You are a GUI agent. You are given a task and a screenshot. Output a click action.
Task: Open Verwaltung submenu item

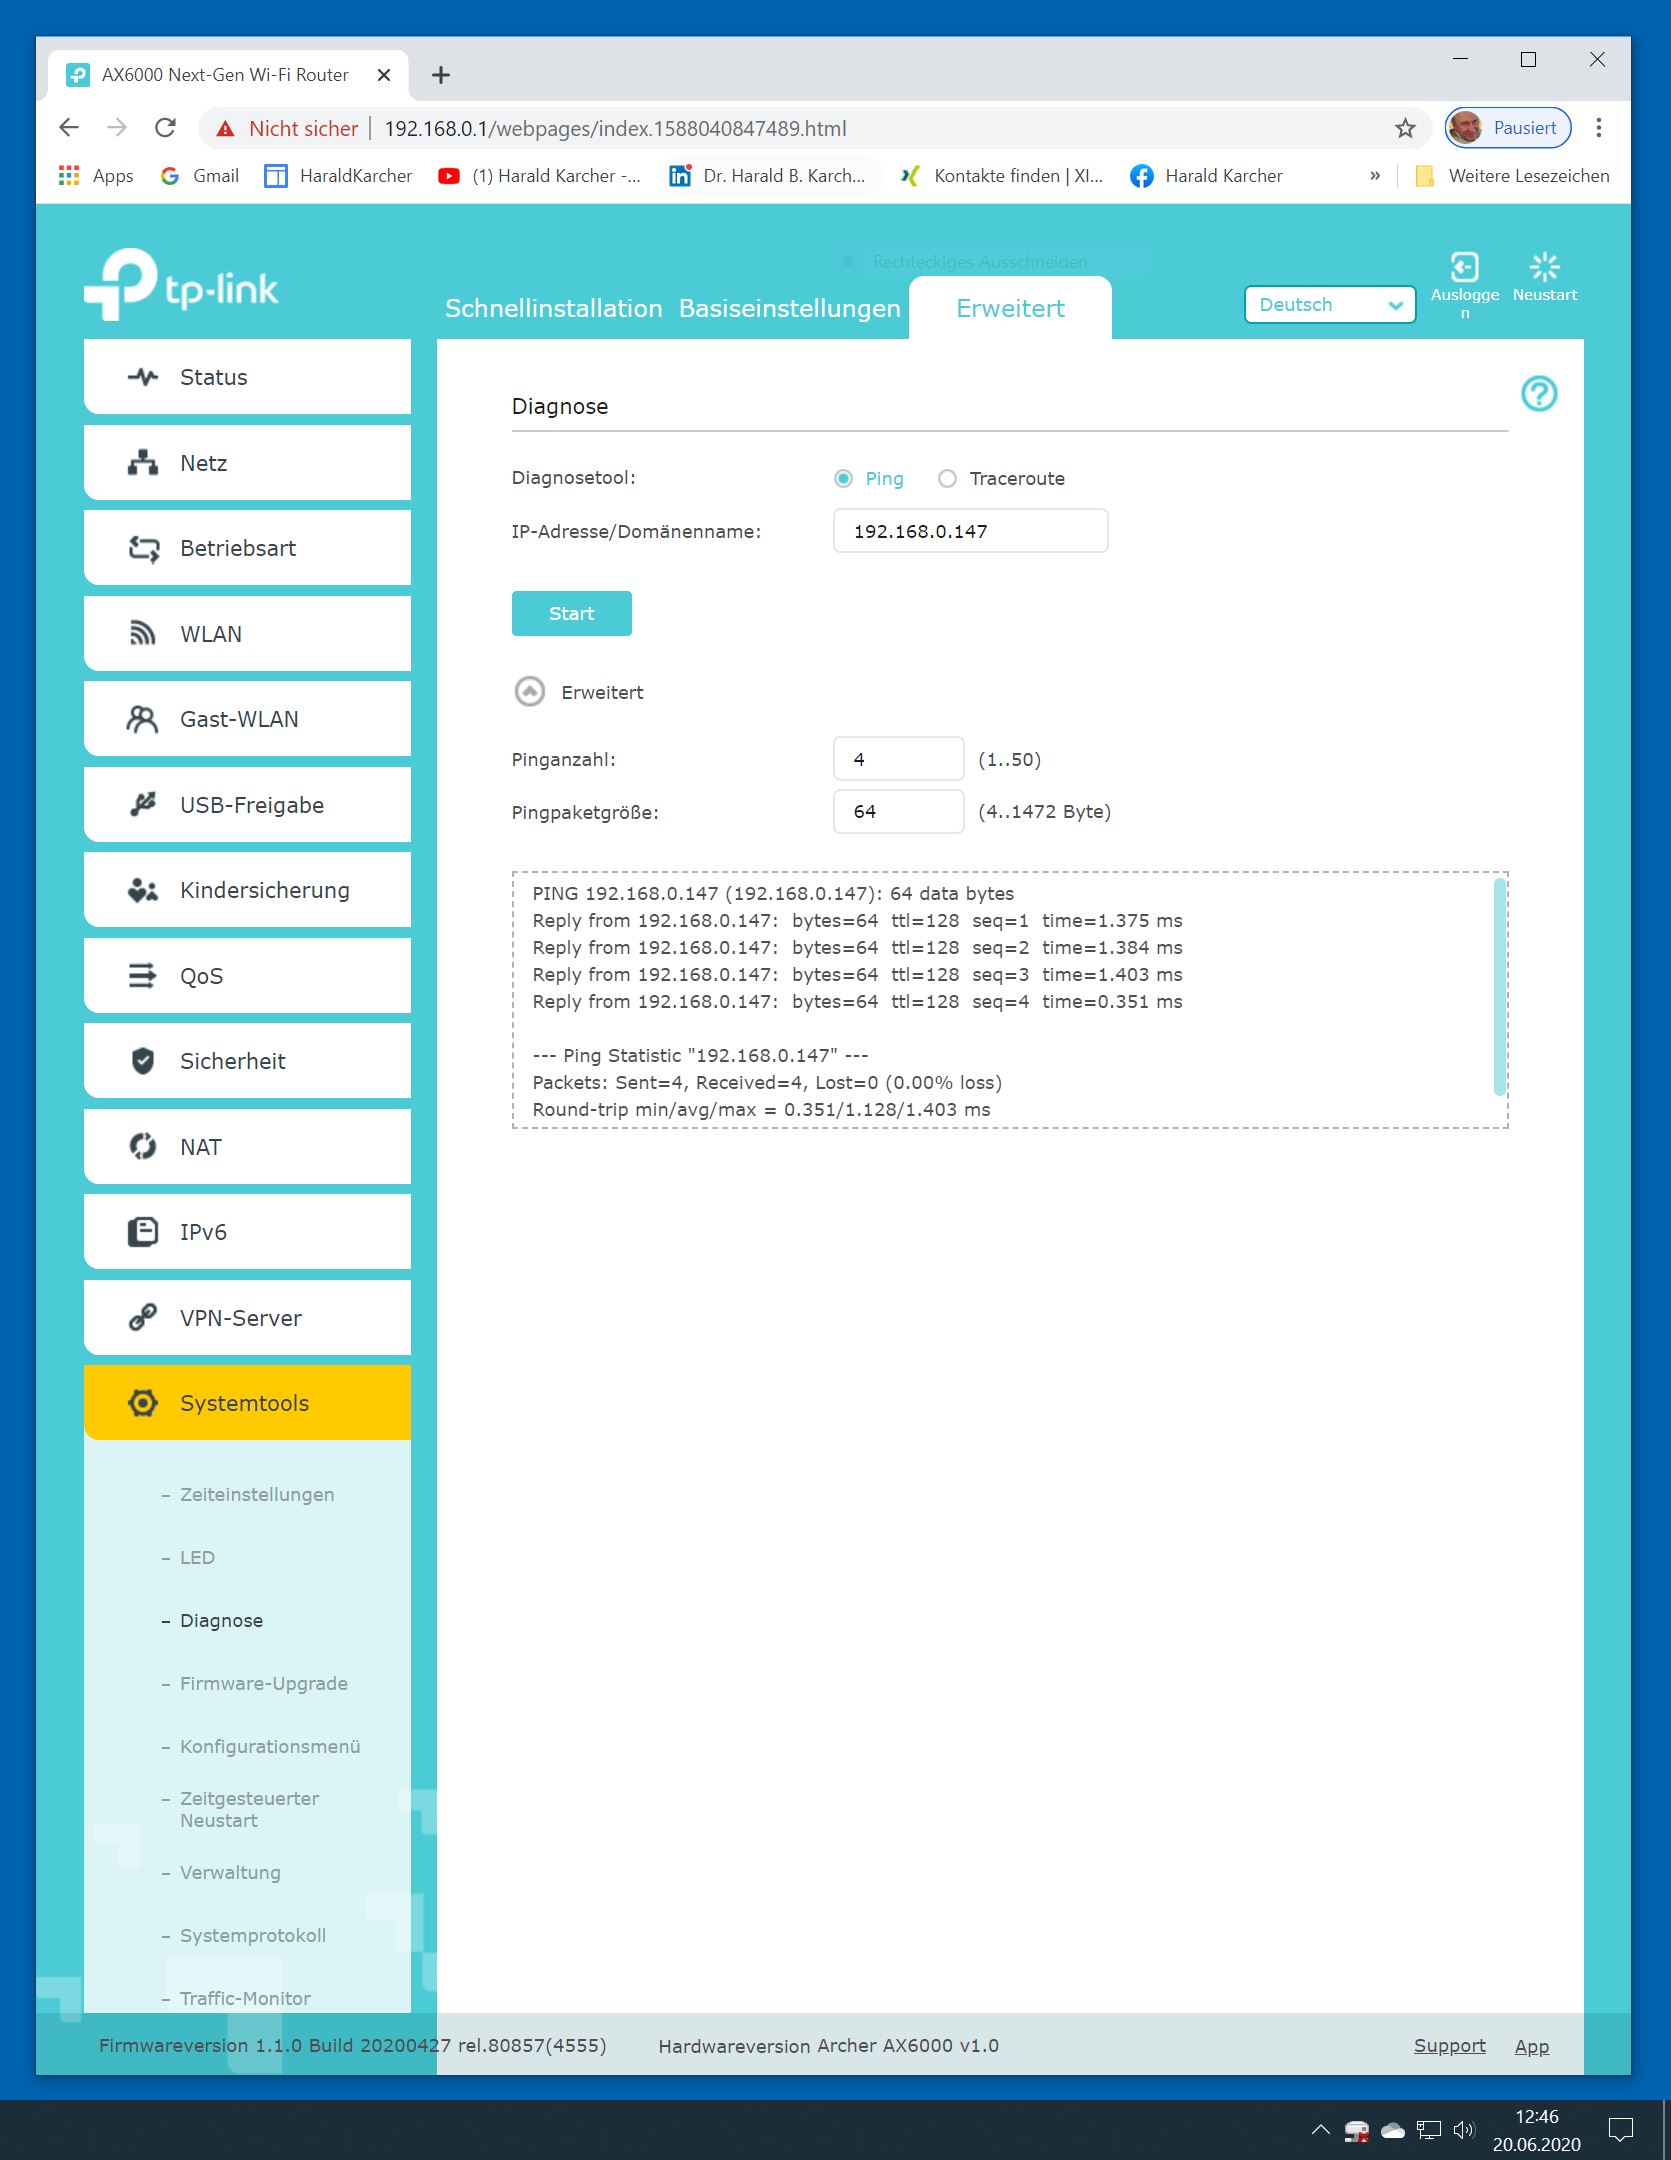click(x=230, y=1873)
